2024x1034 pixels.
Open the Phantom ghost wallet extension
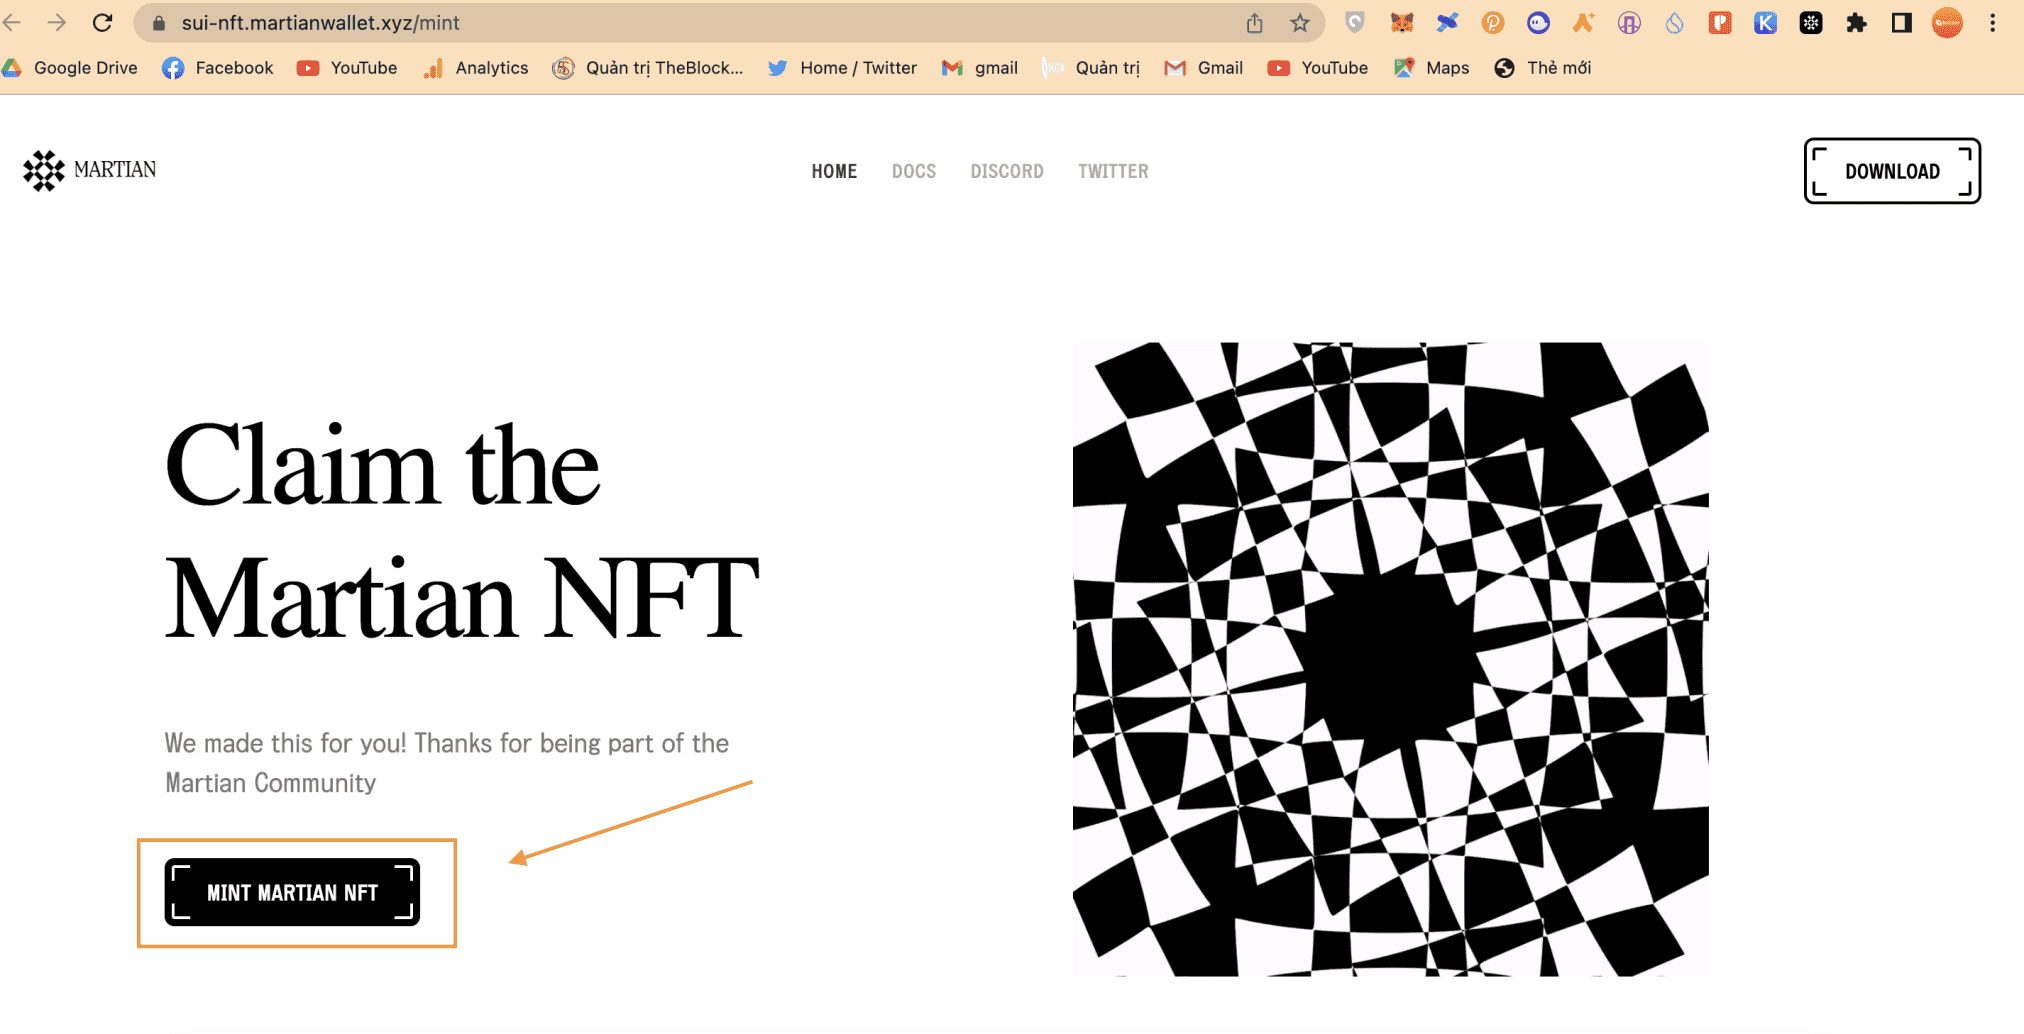pos(1538,22)
